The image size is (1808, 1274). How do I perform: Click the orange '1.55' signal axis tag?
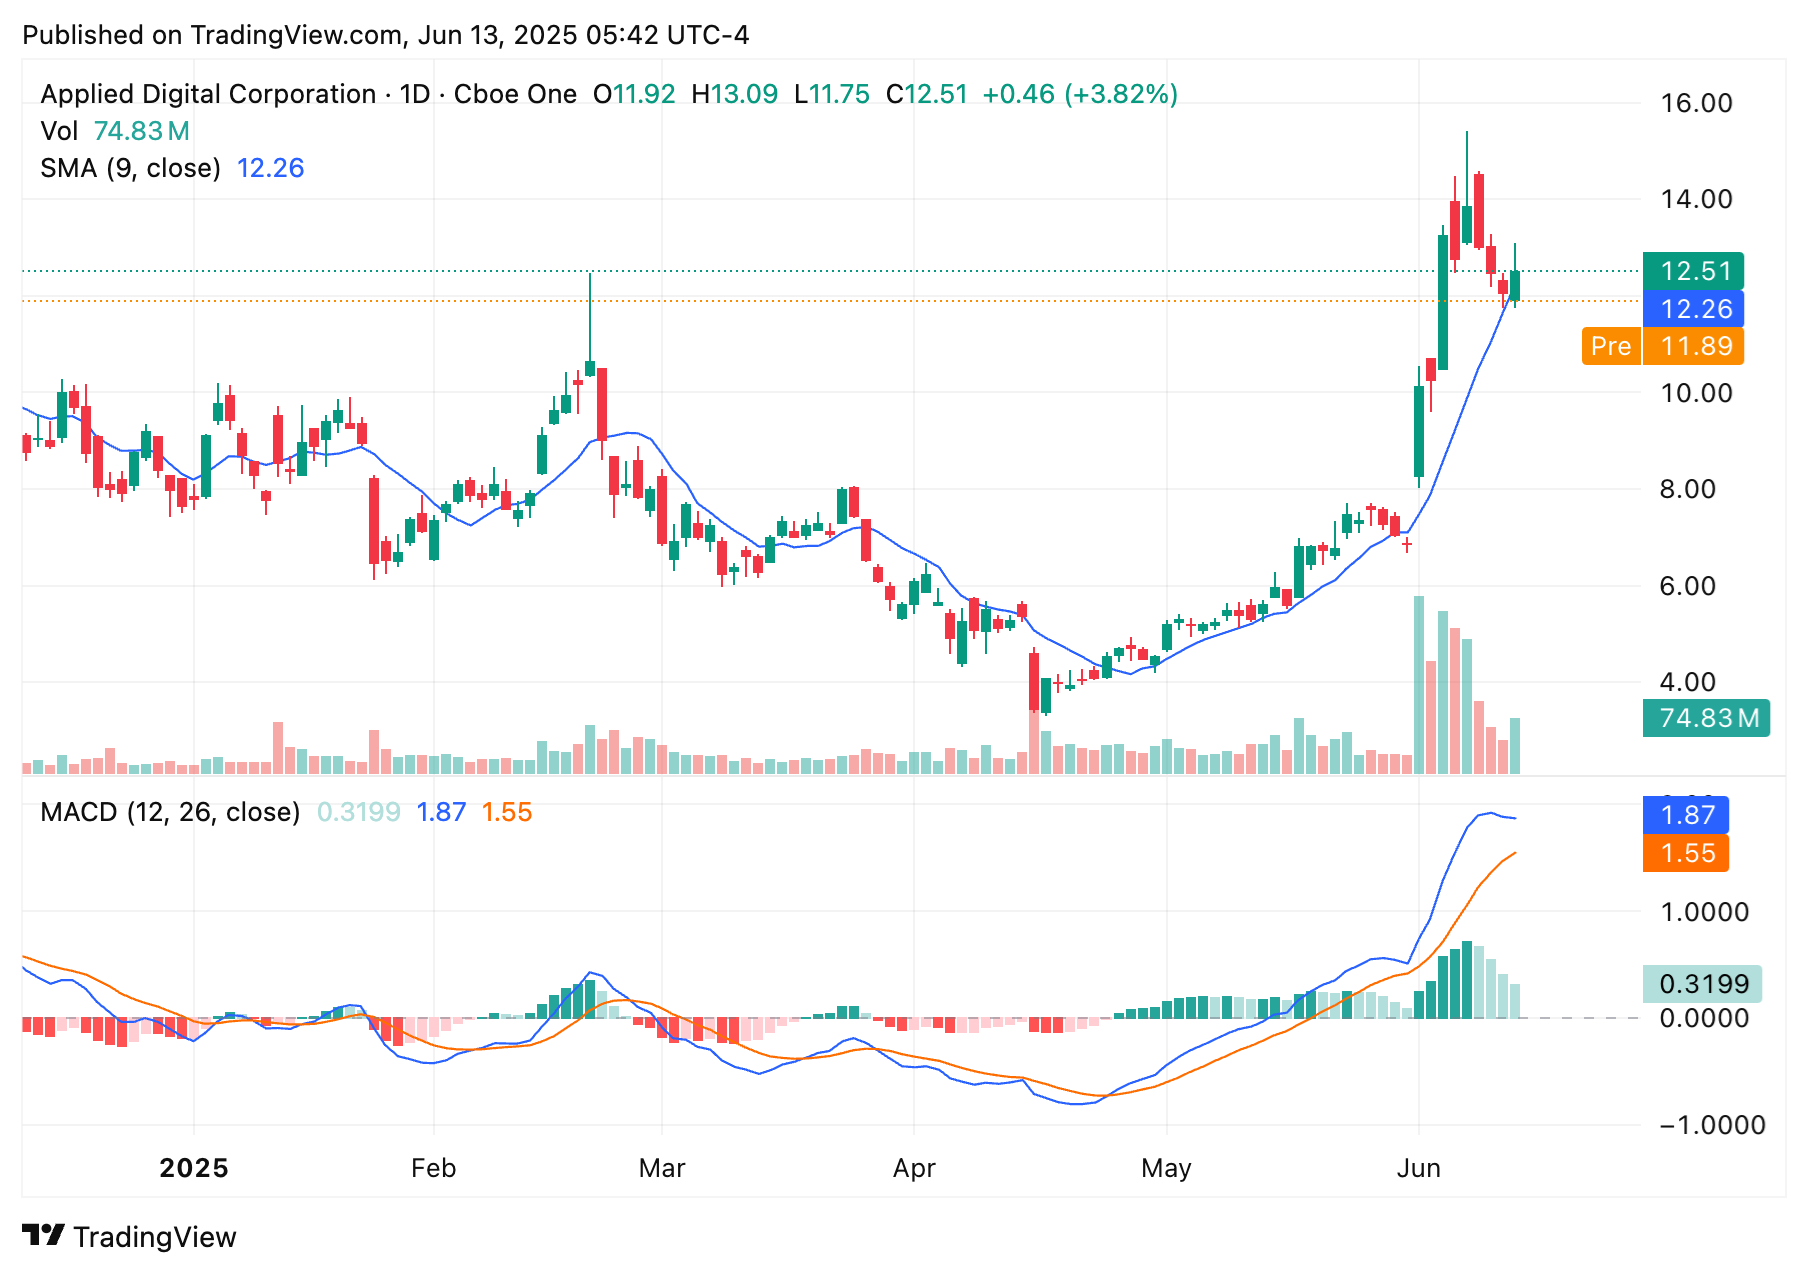coord(1686,853)
